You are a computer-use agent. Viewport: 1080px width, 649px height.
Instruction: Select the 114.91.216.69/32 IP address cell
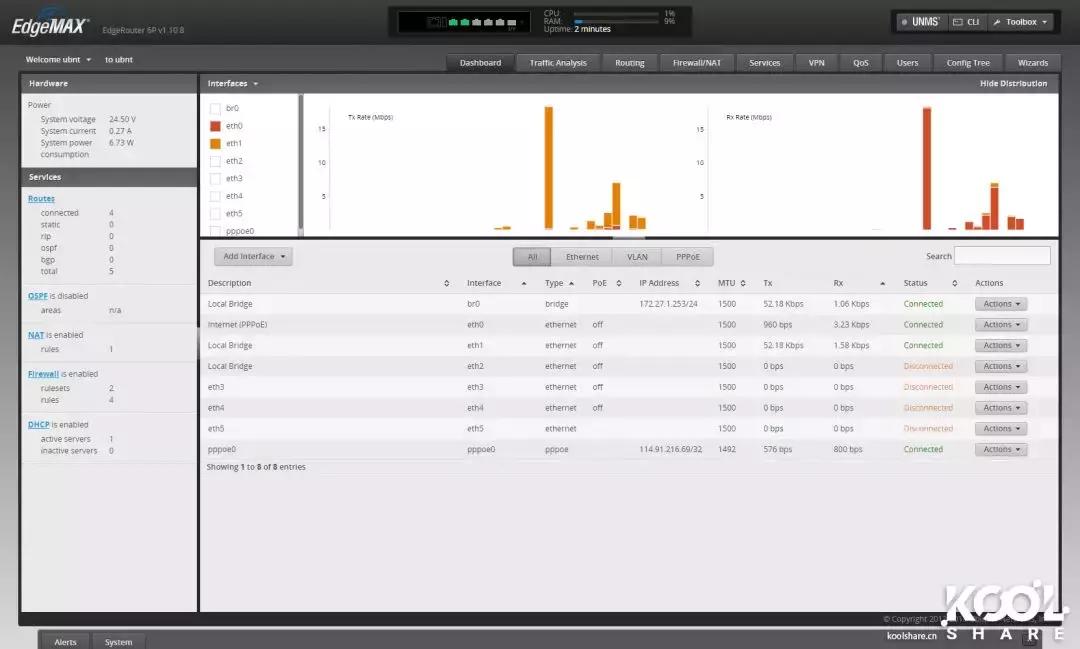pyautogui.click(x=670, y=449)
